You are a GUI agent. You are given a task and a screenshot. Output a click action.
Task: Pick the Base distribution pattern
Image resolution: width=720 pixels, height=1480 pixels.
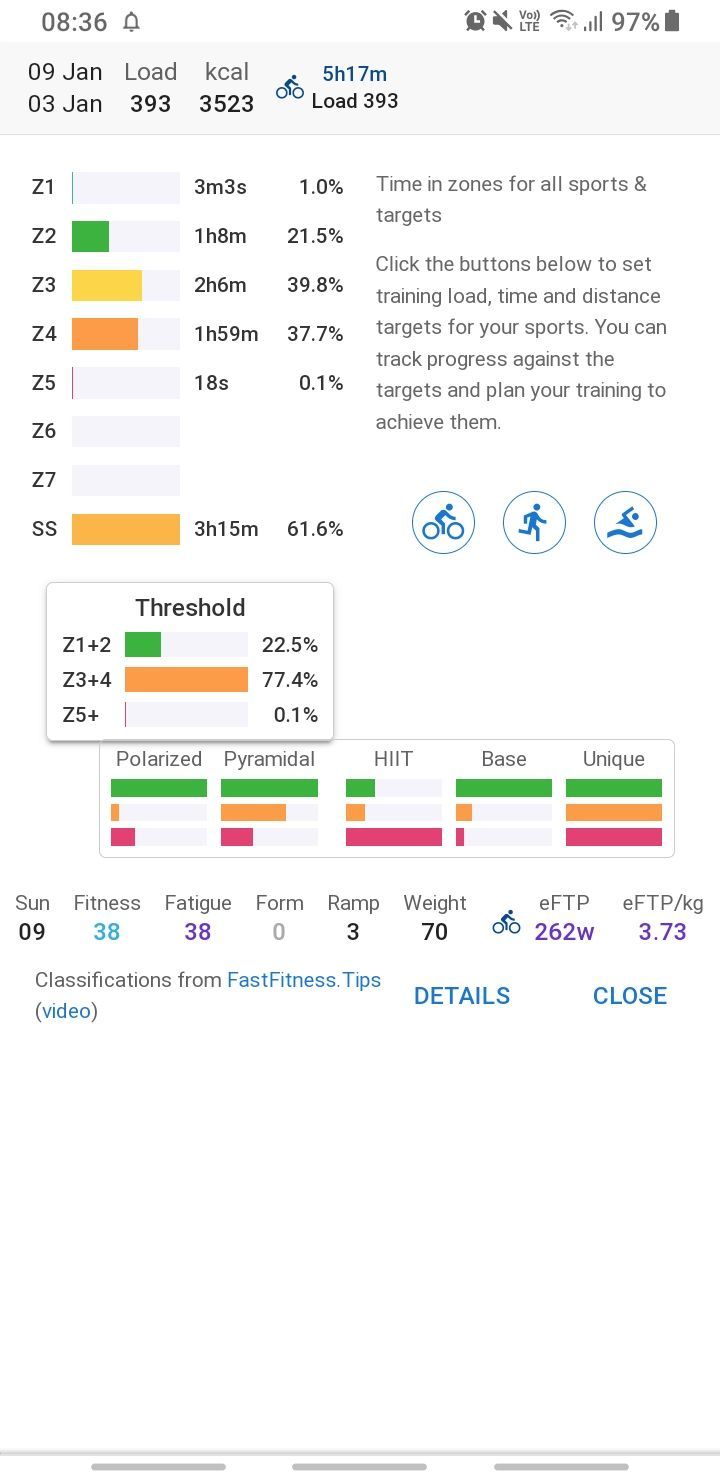click(503, 799)
